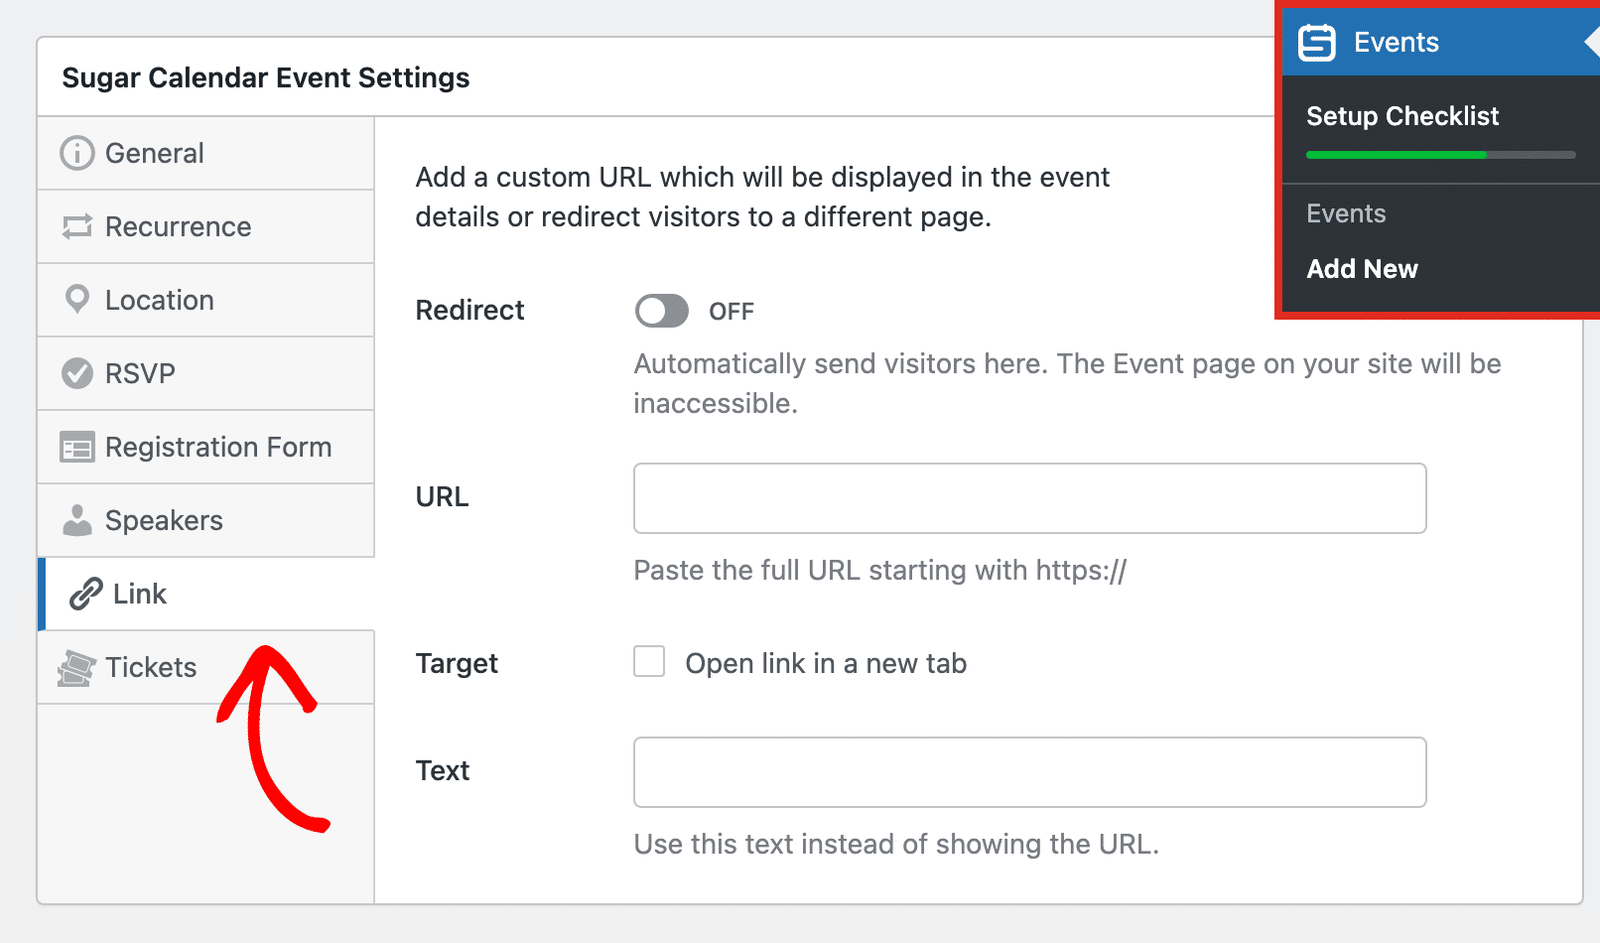Click the Text field label
1600x943 pixels.
point(443,771)
